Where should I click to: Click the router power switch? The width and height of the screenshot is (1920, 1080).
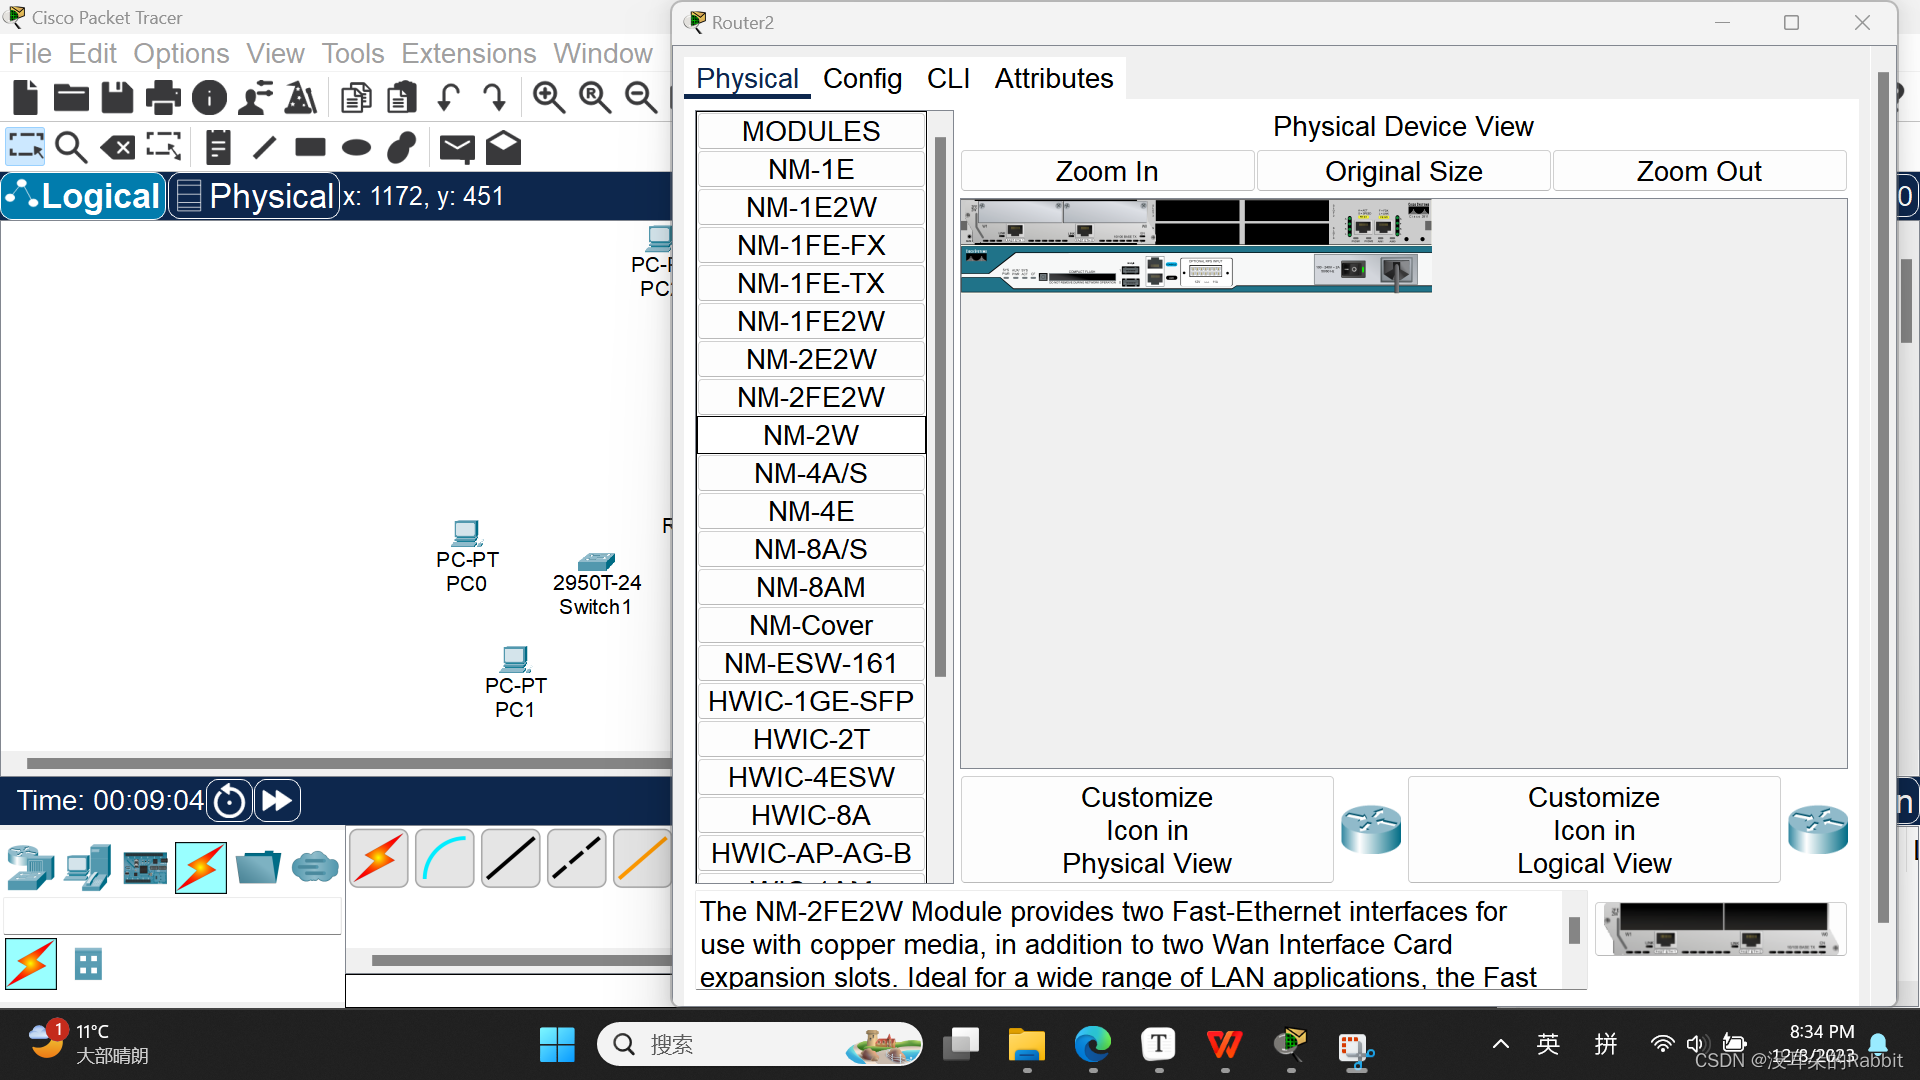[1352, 269]
